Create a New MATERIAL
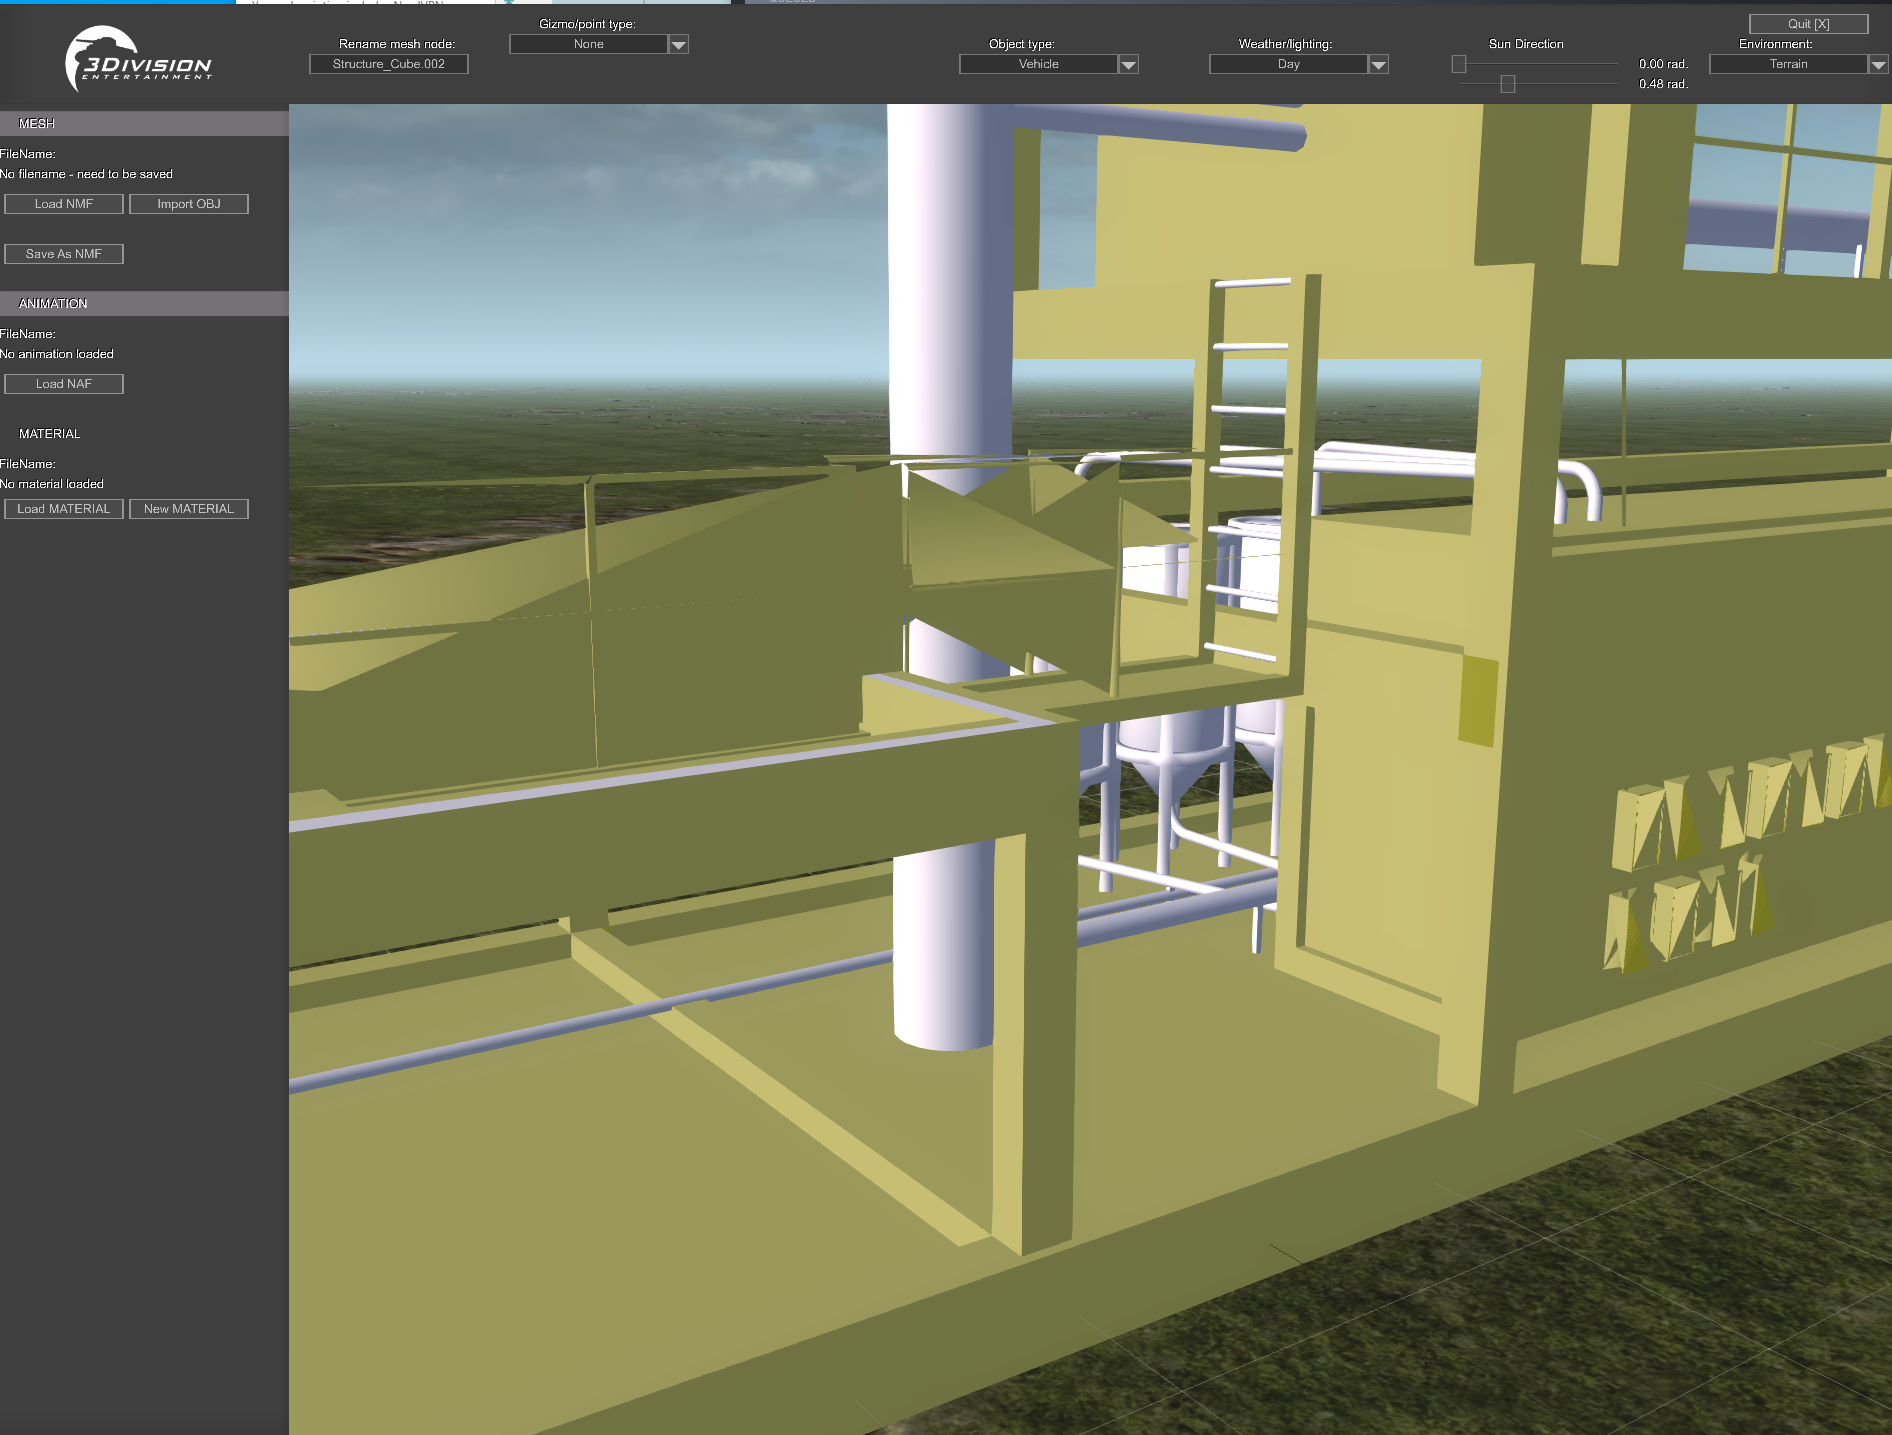1892x1435 pixels. 189,509
